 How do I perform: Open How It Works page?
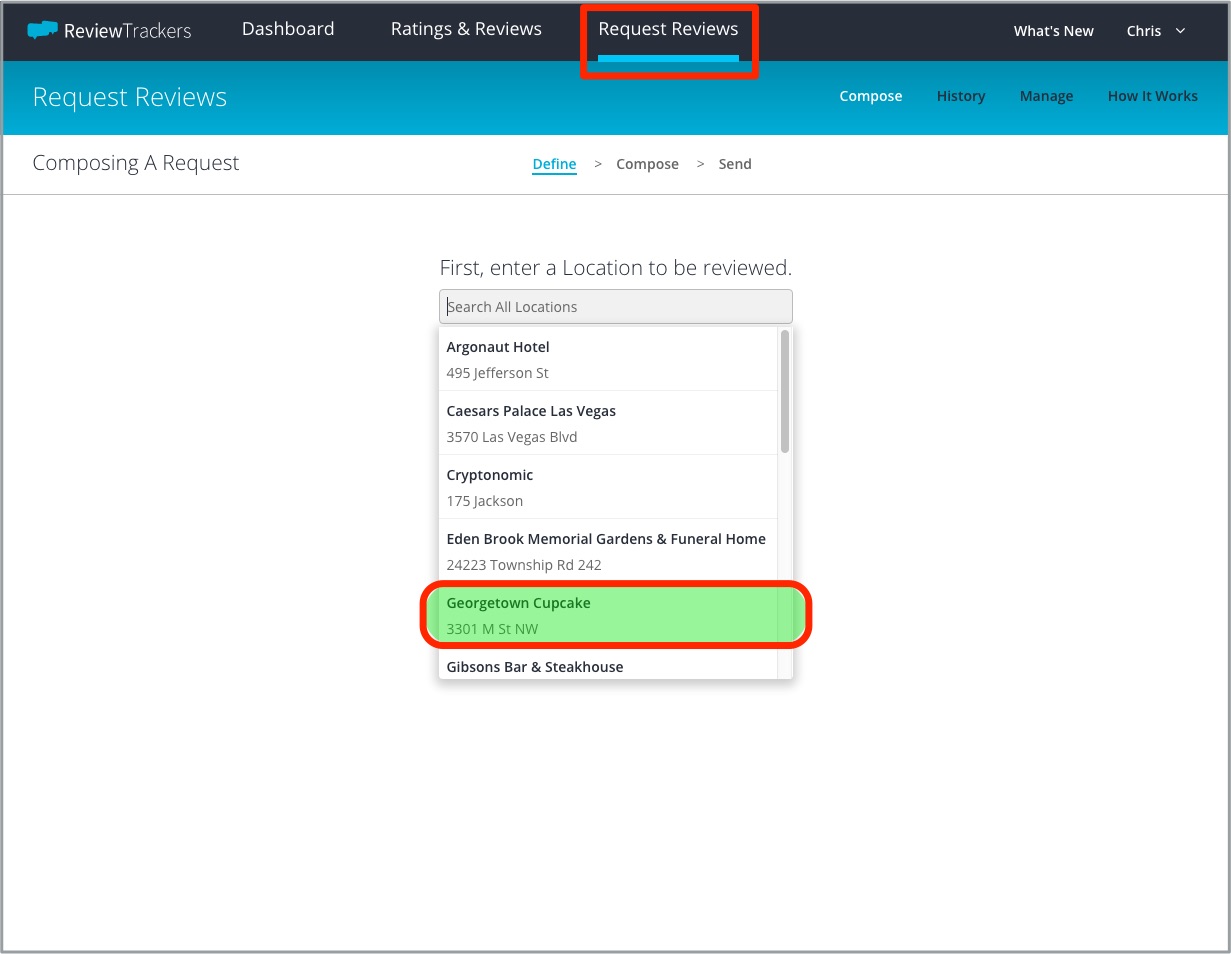[x=1152, y=96]
